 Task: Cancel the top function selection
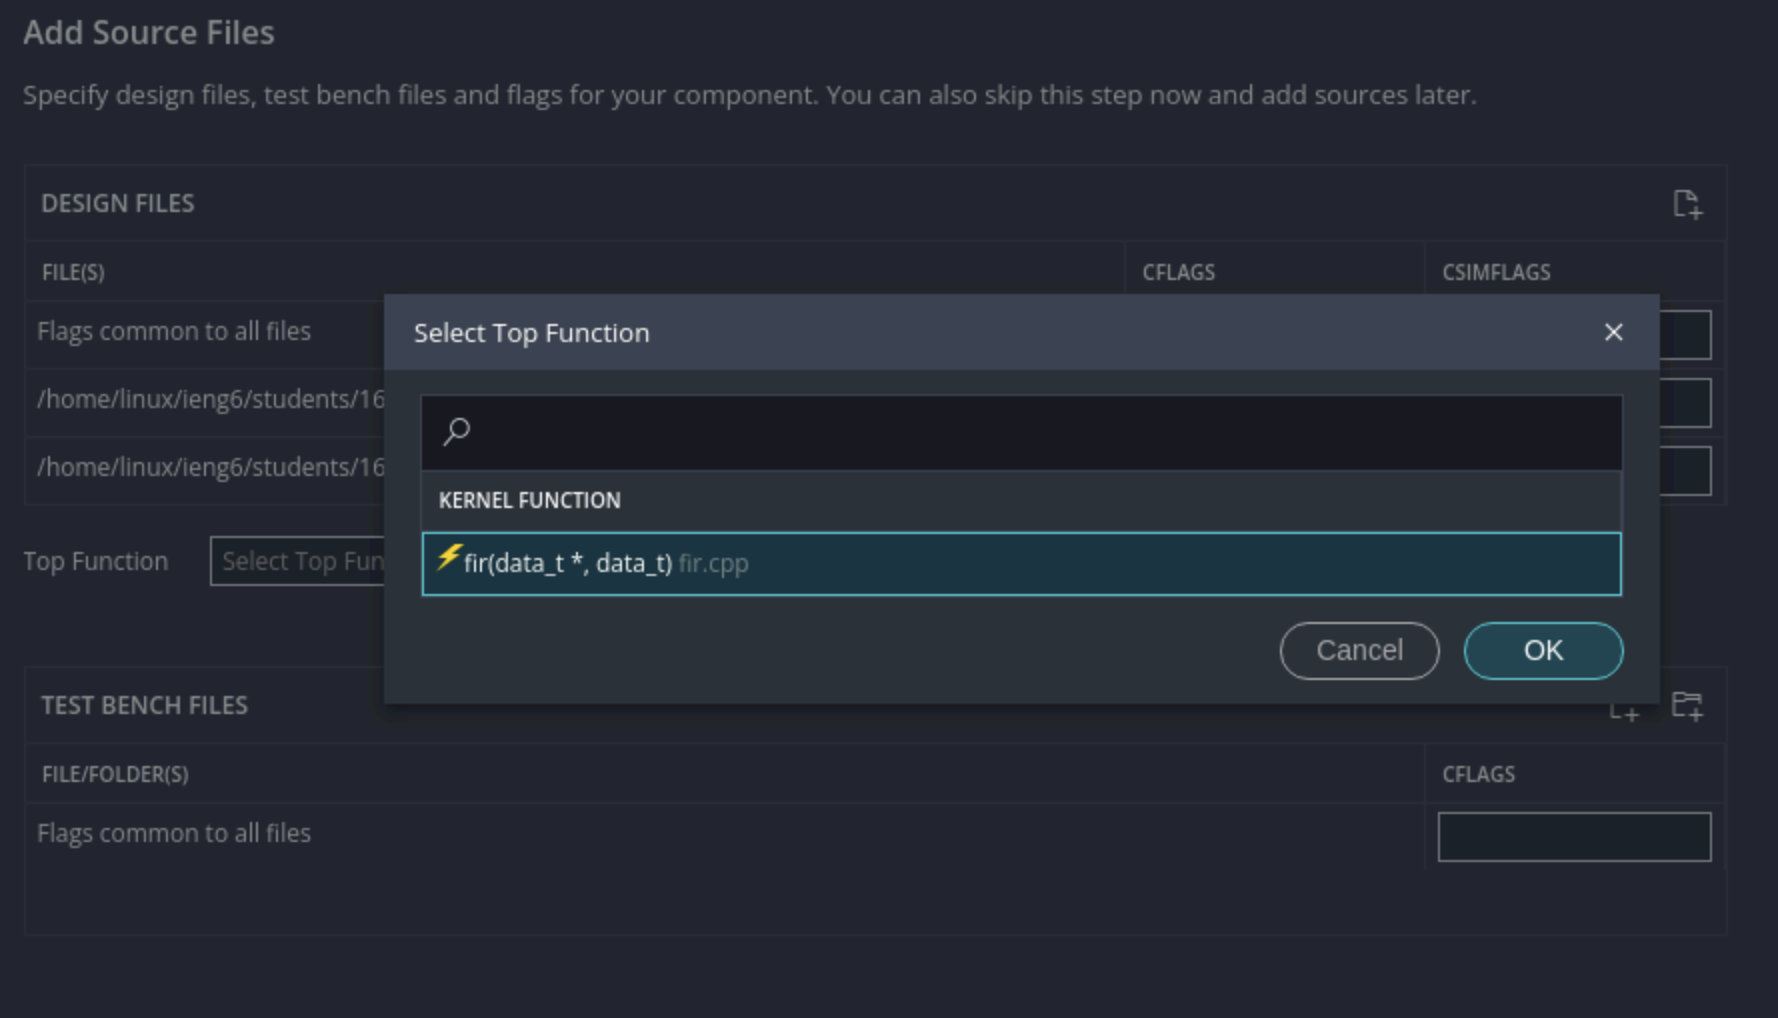(x=1359, y=650)
